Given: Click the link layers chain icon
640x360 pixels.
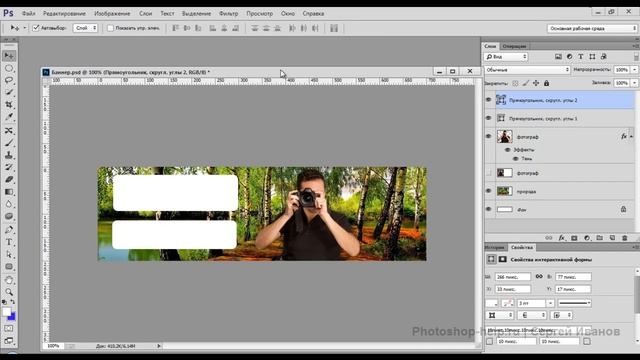Looking at the screenshot, I should click(x=549, y=238).
